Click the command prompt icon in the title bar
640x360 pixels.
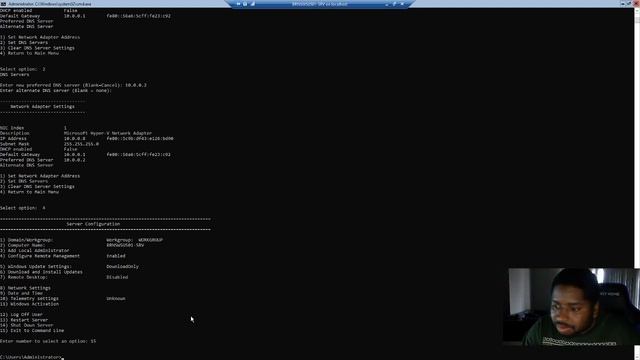pyautogui.click(x=3, y=4)
